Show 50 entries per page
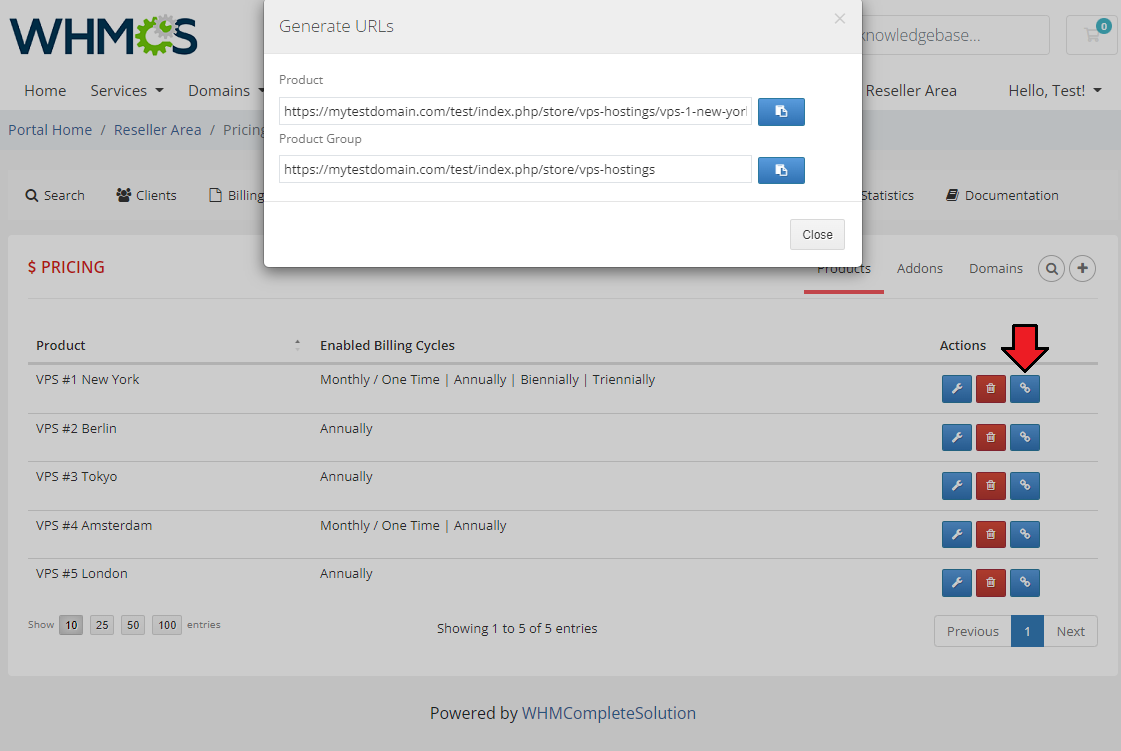 pos(133,625)
